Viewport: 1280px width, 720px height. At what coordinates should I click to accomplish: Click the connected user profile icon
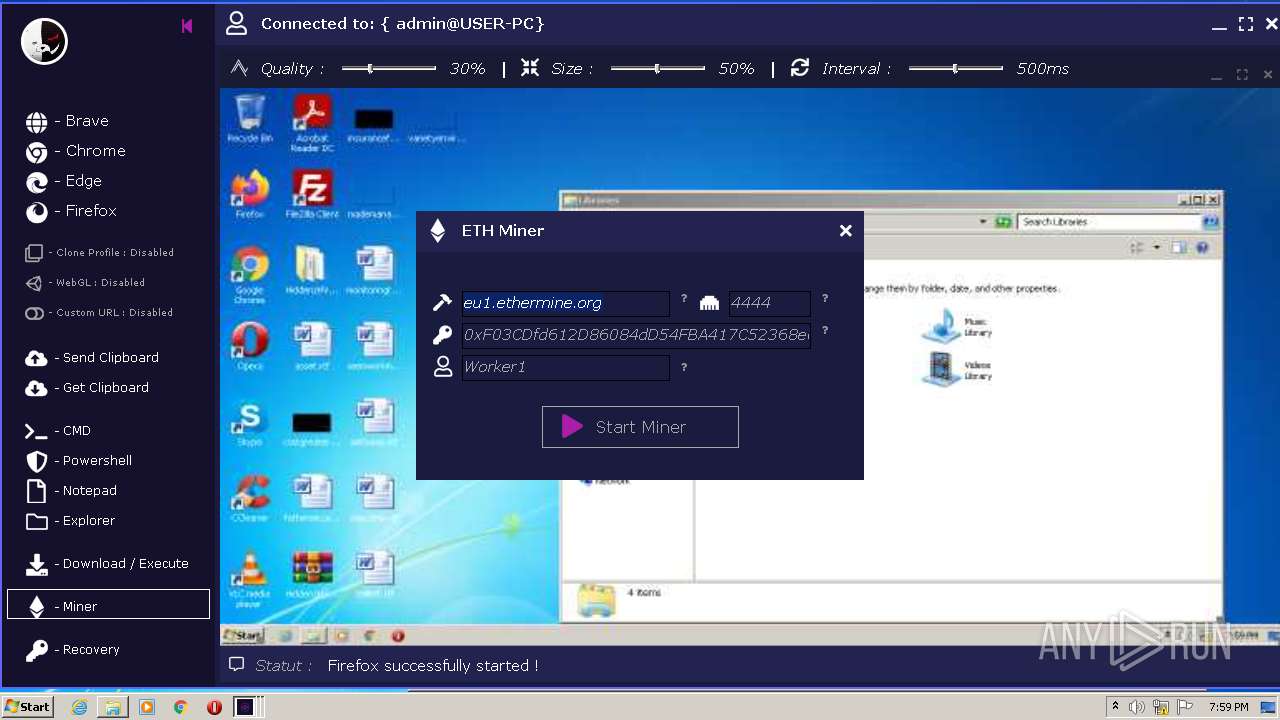click(x=236, y=23)
